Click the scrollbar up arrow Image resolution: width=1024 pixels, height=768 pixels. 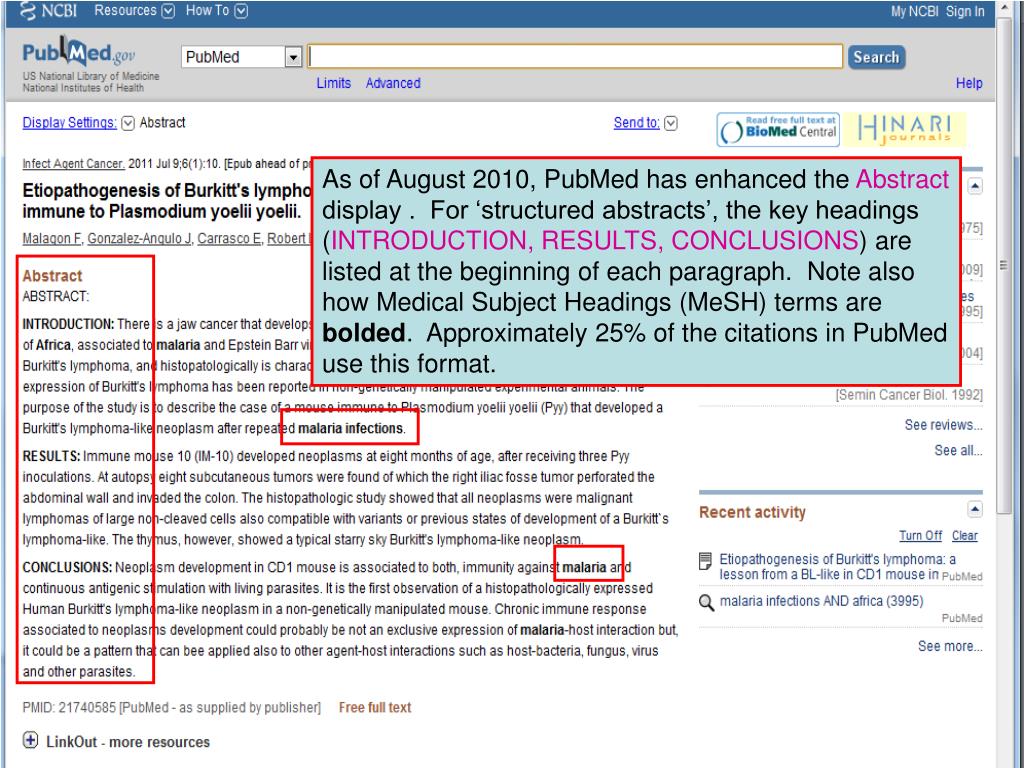tap(1004, 8)
